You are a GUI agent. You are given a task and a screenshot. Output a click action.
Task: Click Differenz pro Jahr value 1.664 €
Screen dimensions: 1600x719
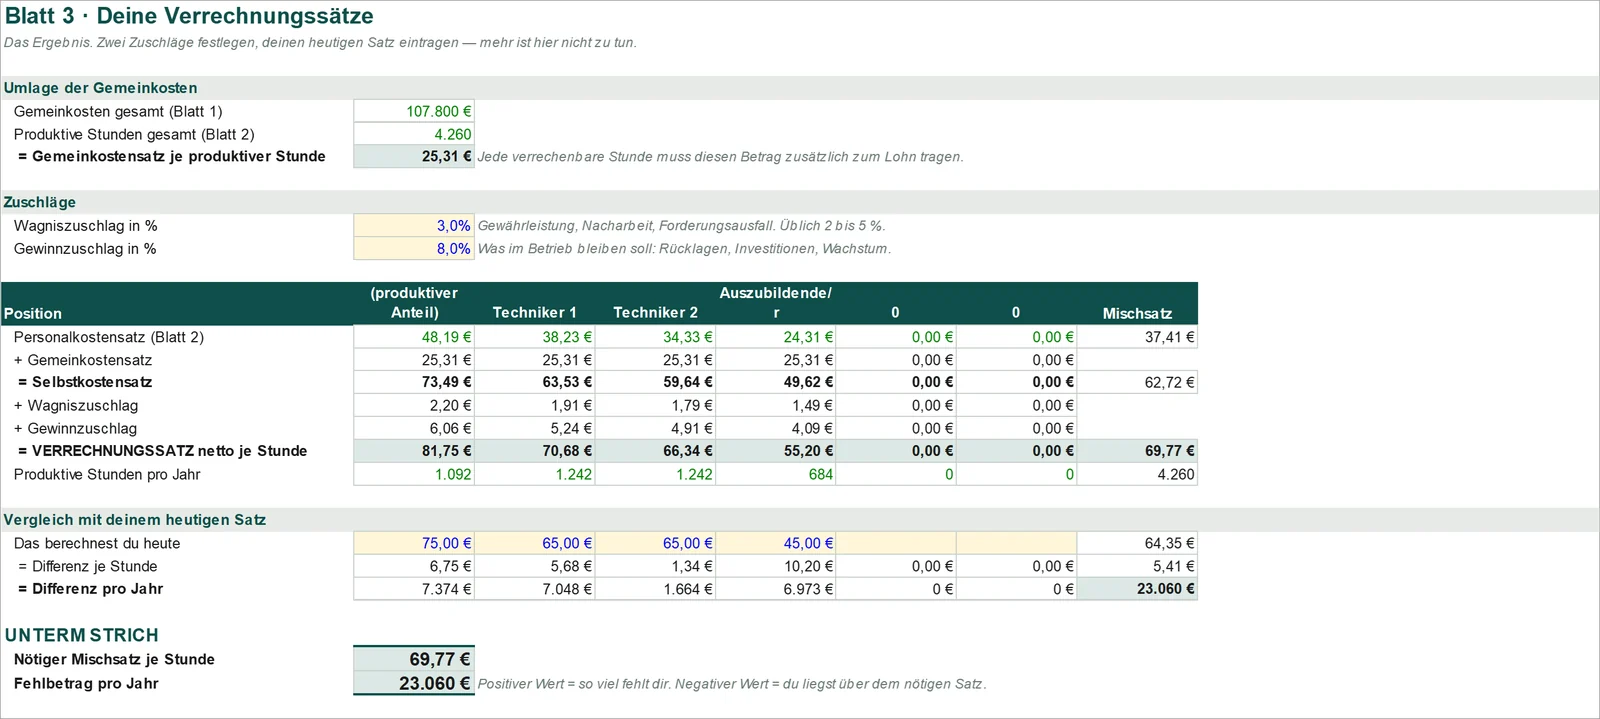[656, 589]
